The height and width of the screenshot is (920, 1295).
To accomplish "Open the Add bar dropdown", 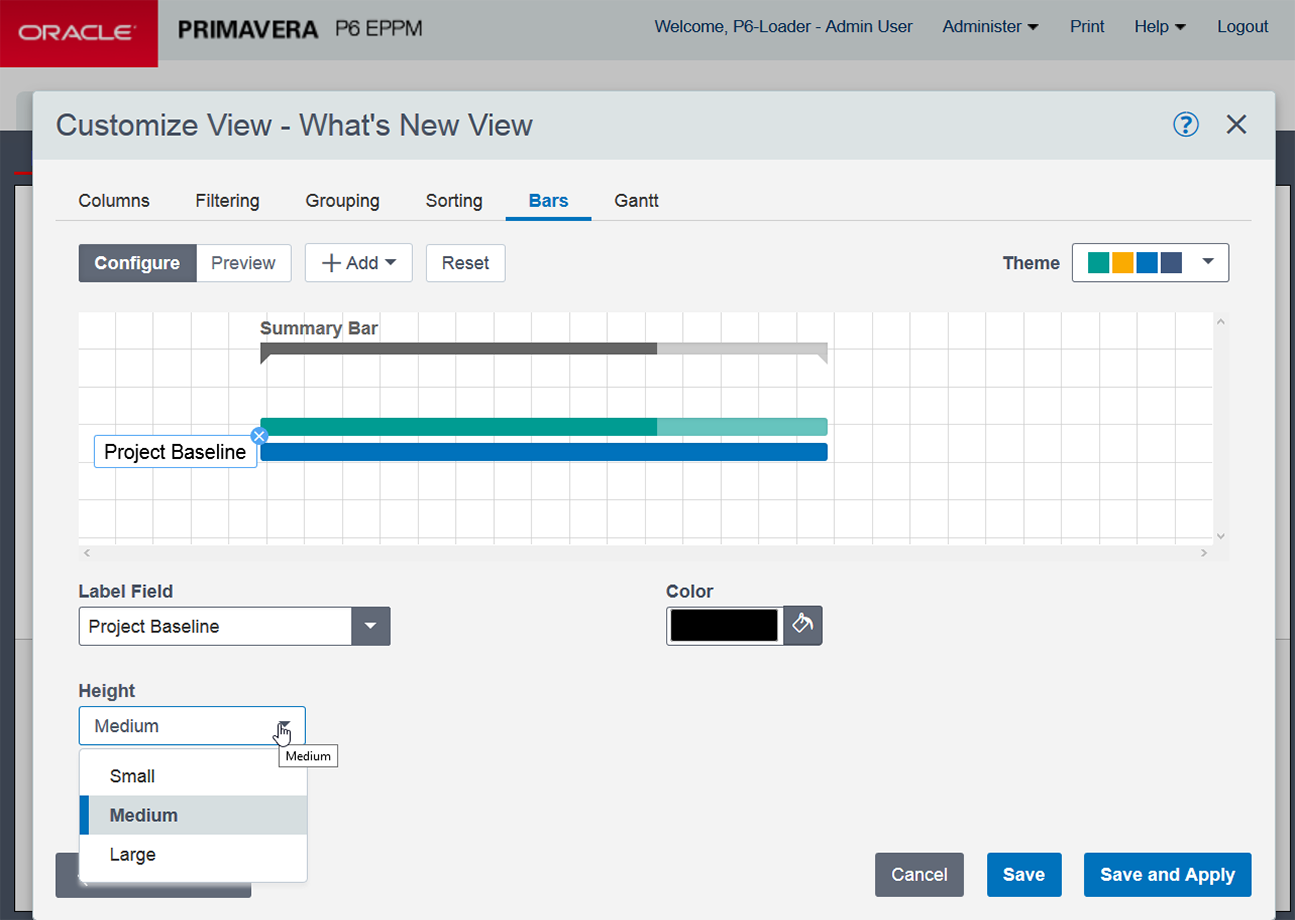I will [x=358, y=263].
